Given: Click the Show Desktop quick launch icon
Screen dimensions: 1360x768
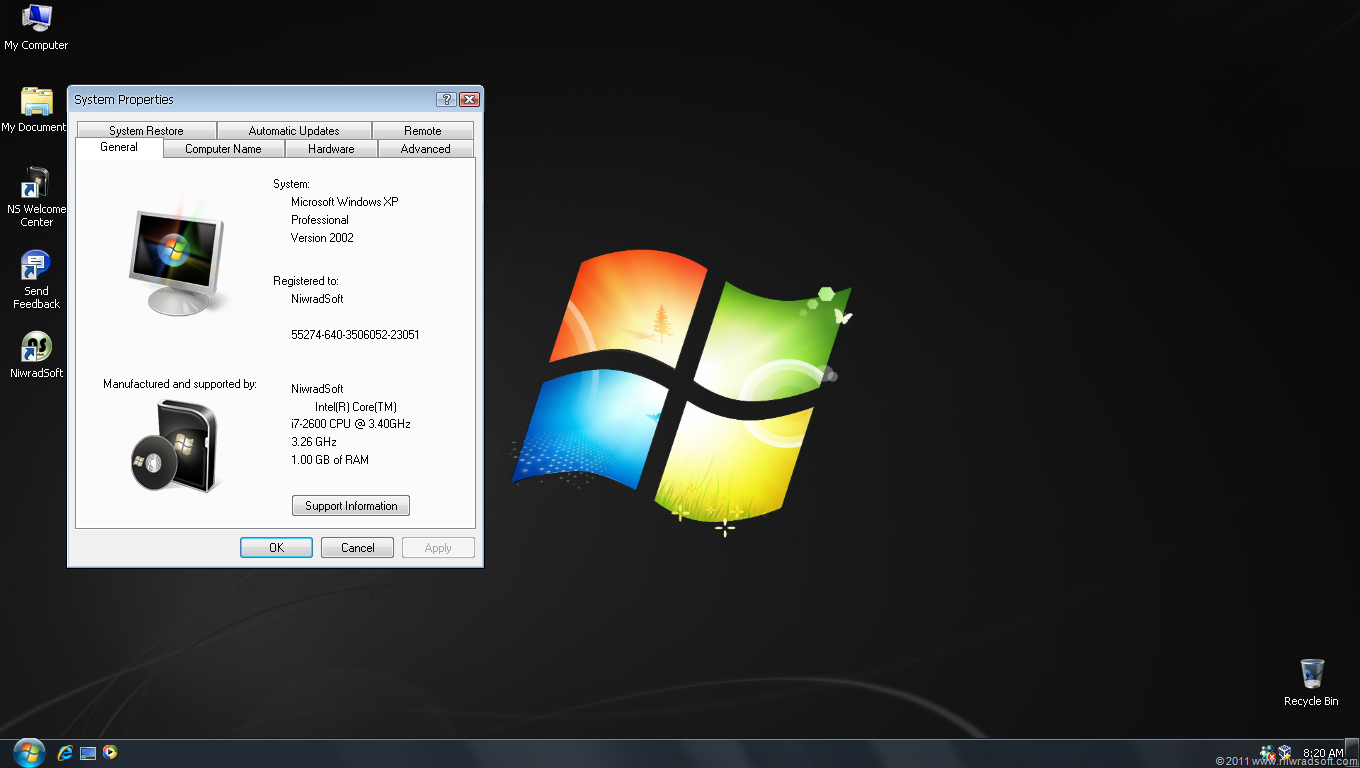Looking at the screenshot, I should click(x=88, y=752).
